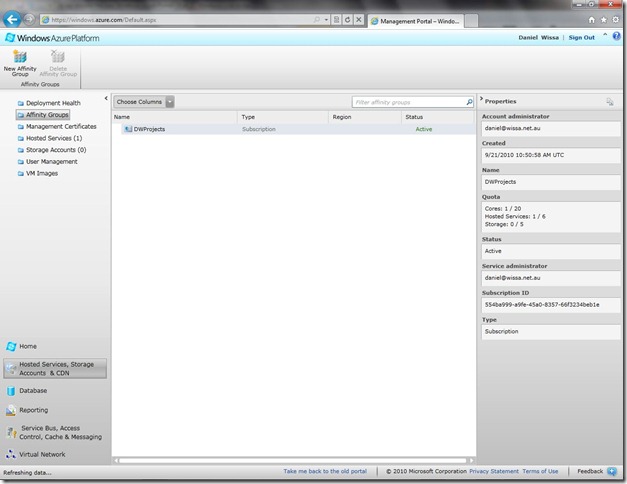627x484 pixels.
Task: Go to the Reporting section
Action: tap(34, 410)
